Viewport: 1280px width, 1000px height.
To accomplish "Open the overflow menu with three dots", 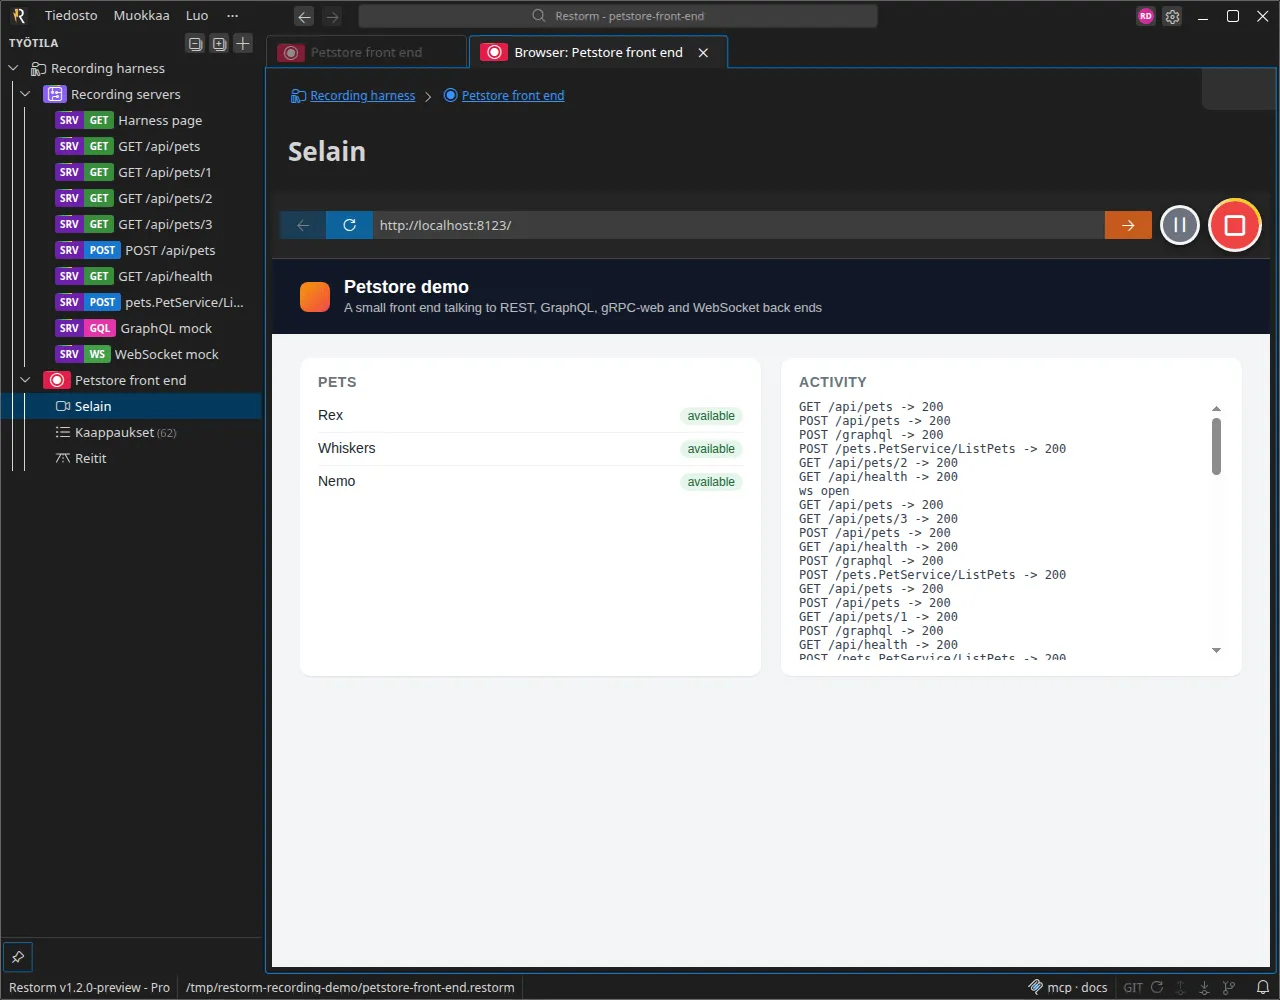I will (x=233, y=16).
